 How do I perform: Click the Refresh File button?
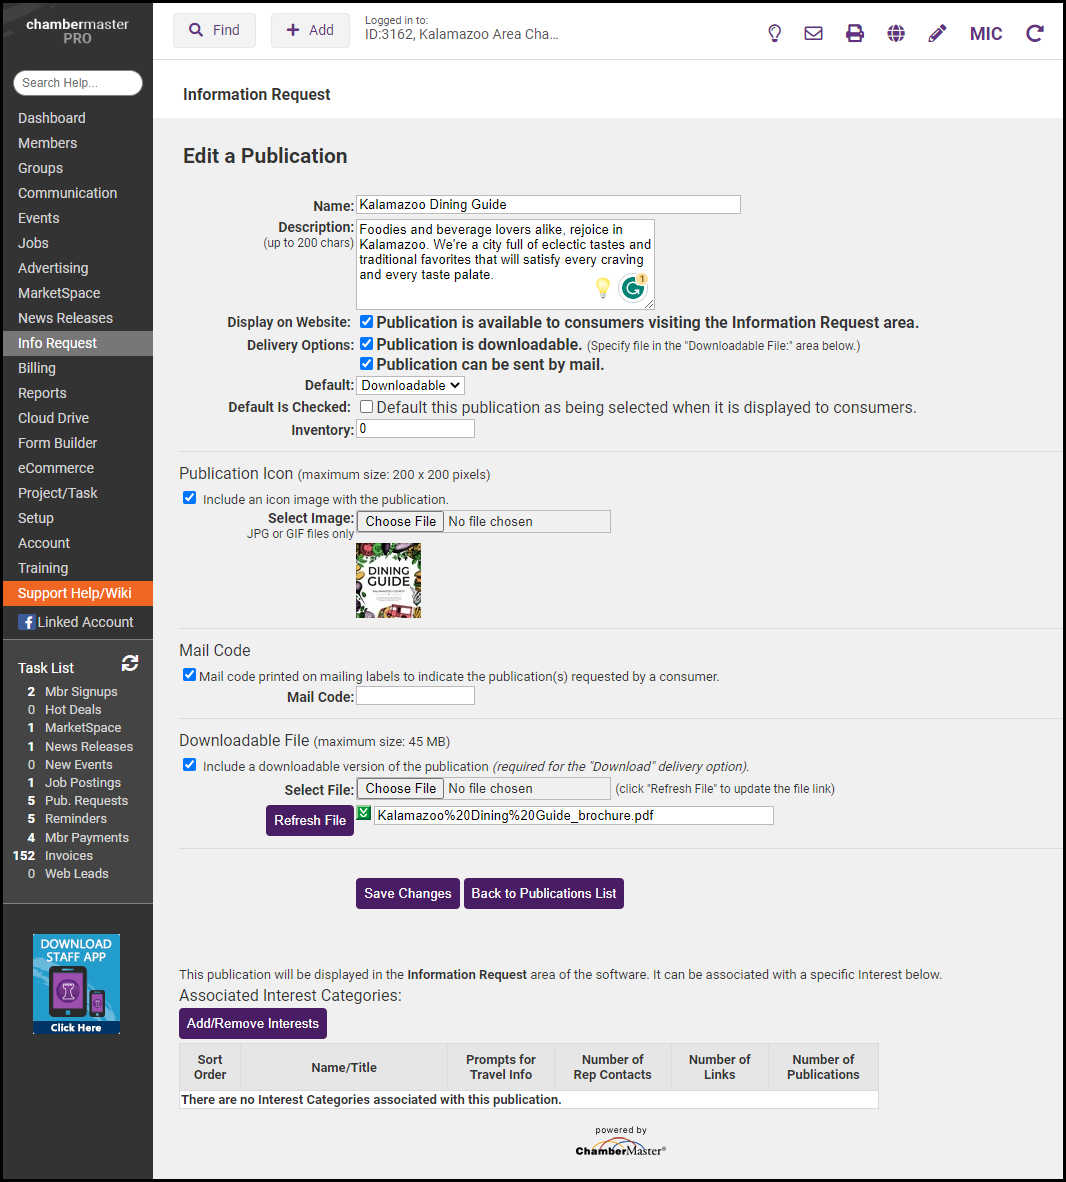pos(310,820)
